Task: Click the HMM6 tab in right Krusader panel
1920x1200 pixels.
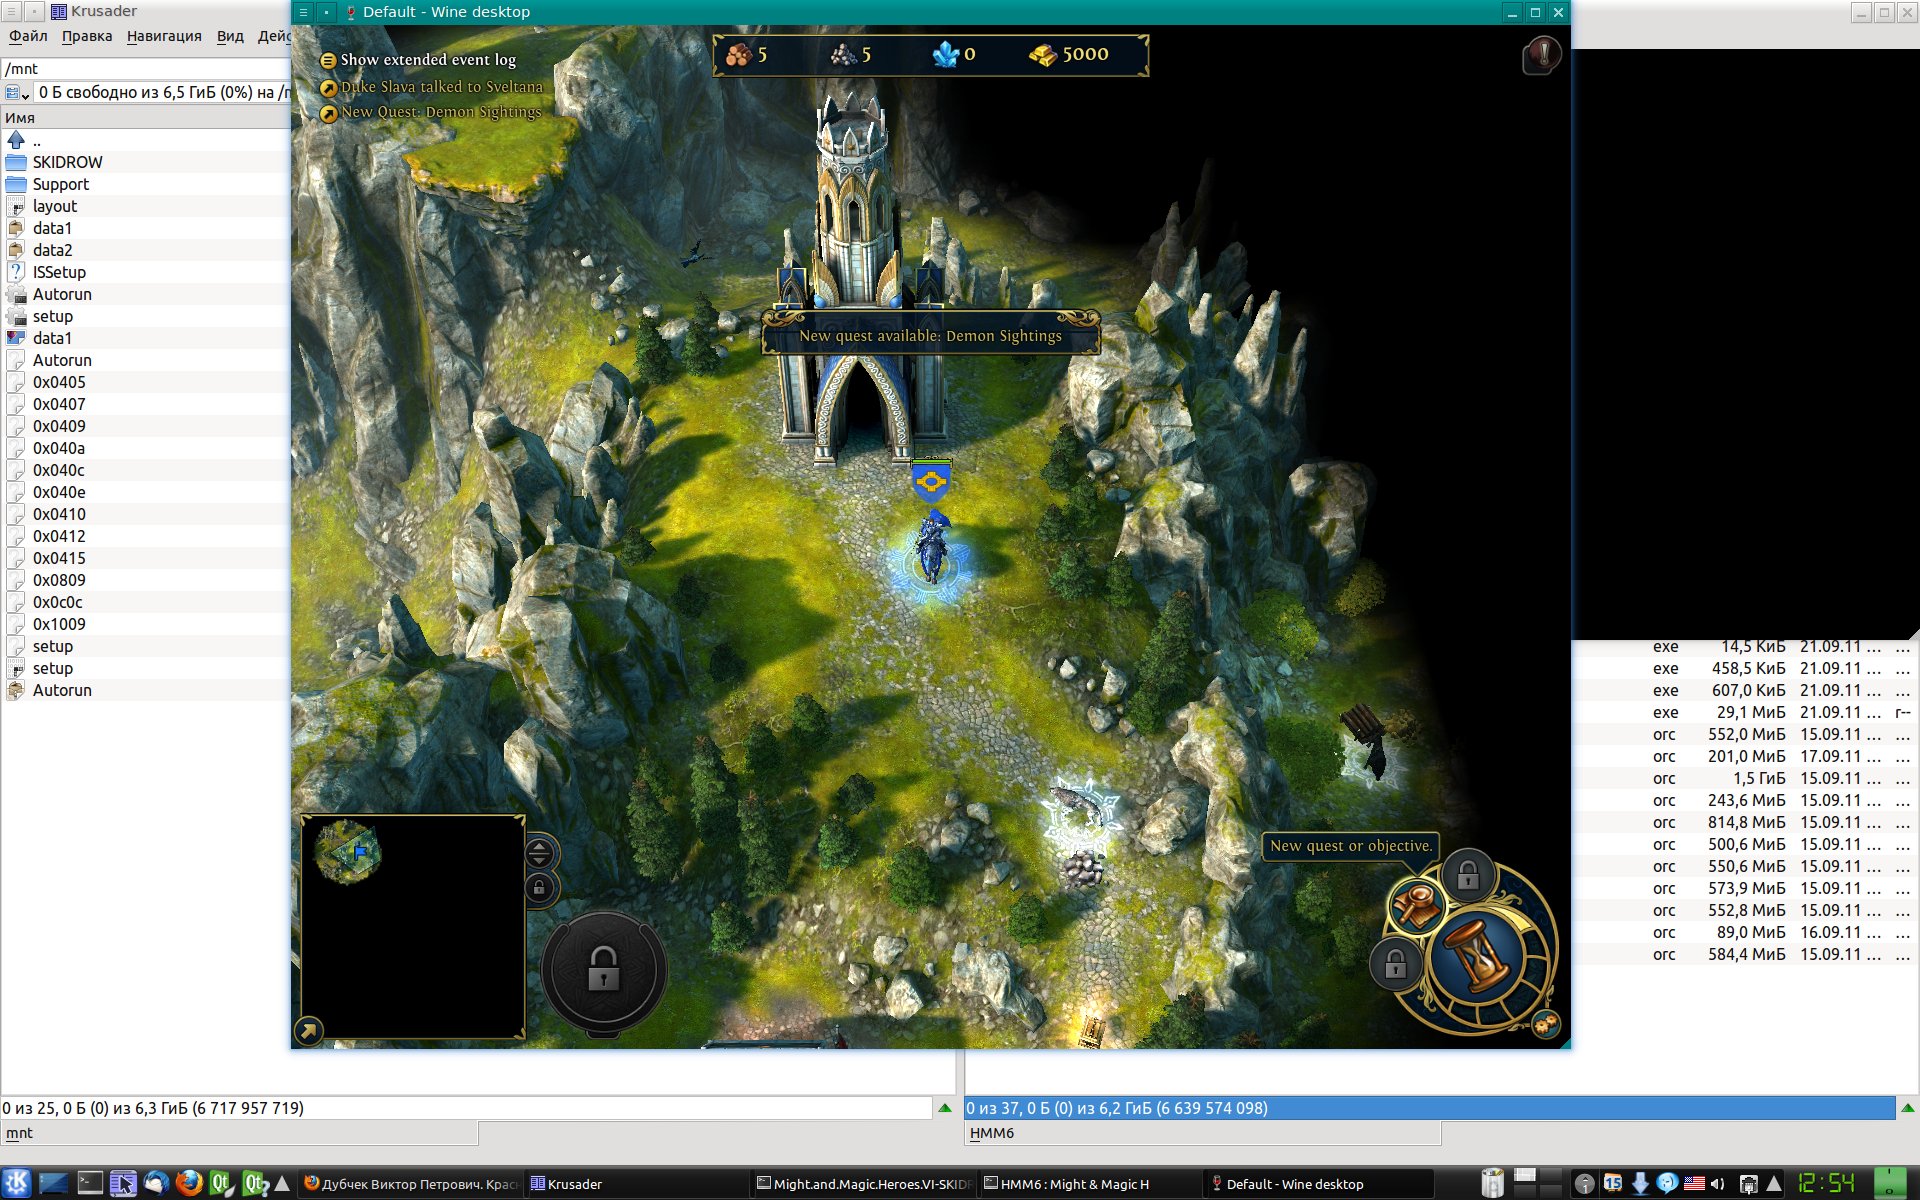Action: [1203, 1133]
